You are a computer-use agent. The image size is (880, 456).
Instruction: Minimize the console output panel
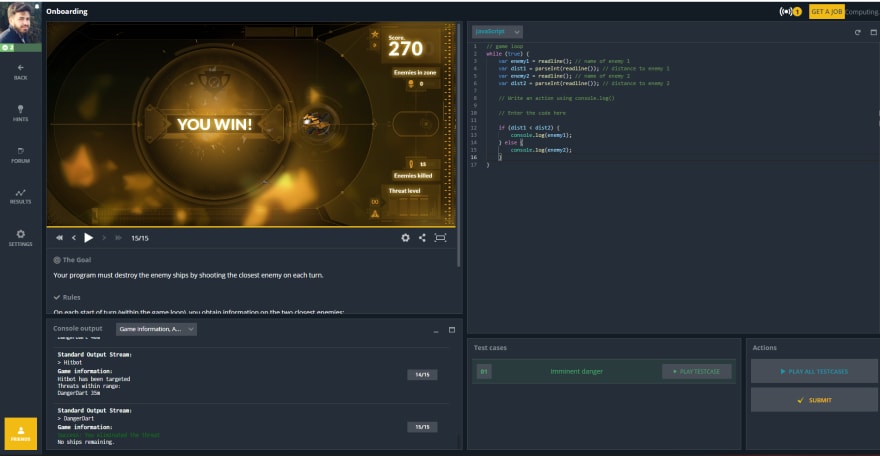pos(436,330)
